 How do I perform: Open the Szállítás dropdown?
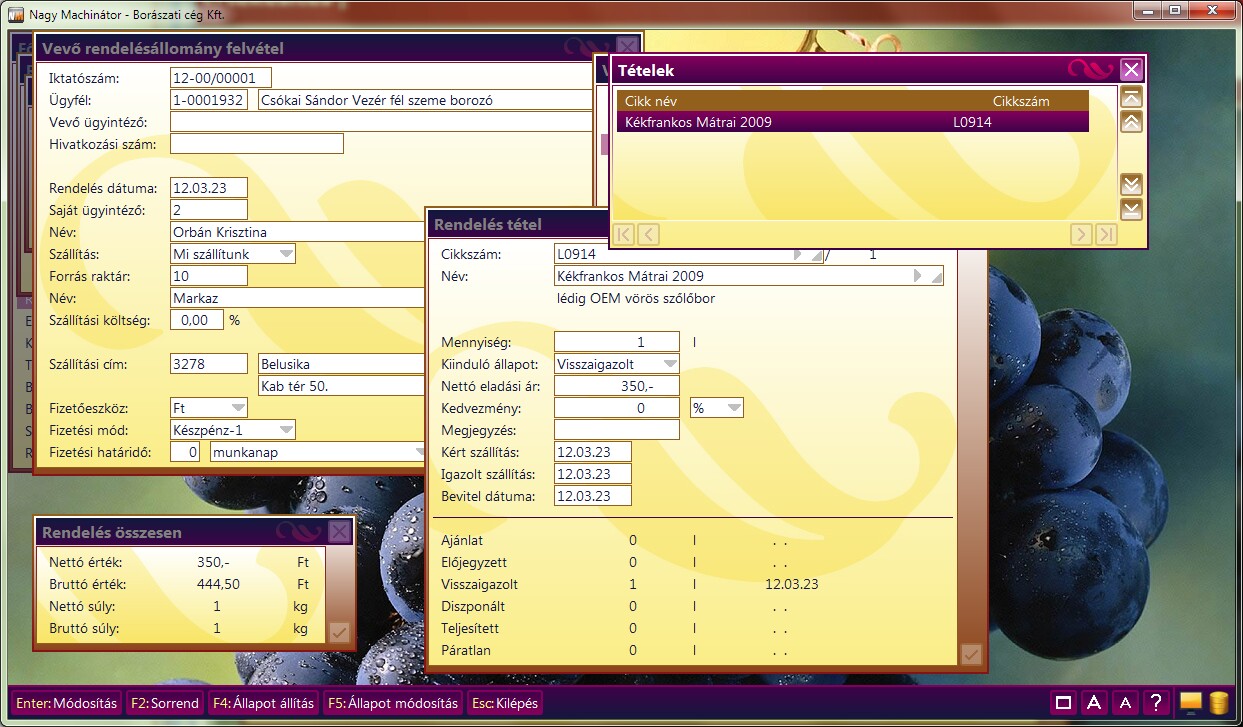pyautogui.click(x=287, y=254)
